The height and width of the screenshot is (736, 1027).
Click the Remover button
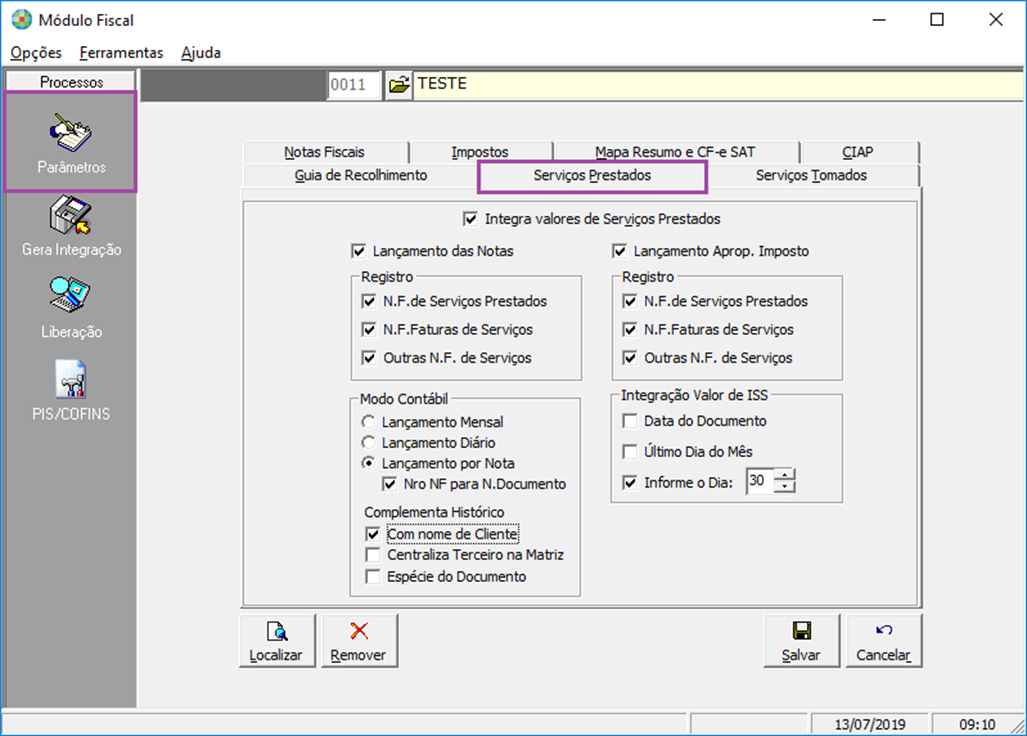tap(359, 641)
